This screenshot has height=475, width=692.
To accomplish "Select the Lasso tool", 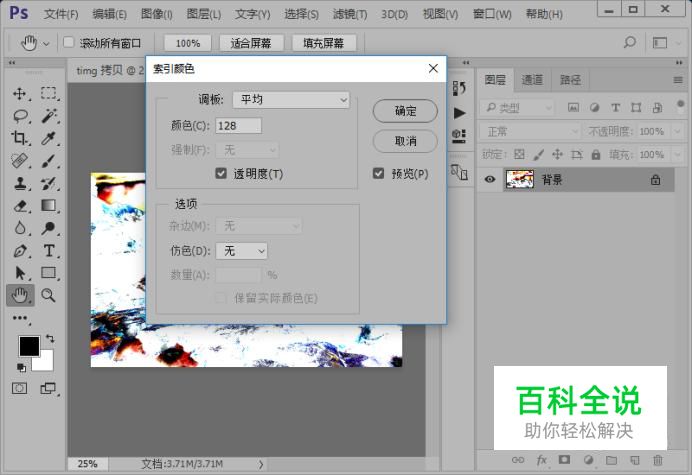I will click(x=20, y=116).
